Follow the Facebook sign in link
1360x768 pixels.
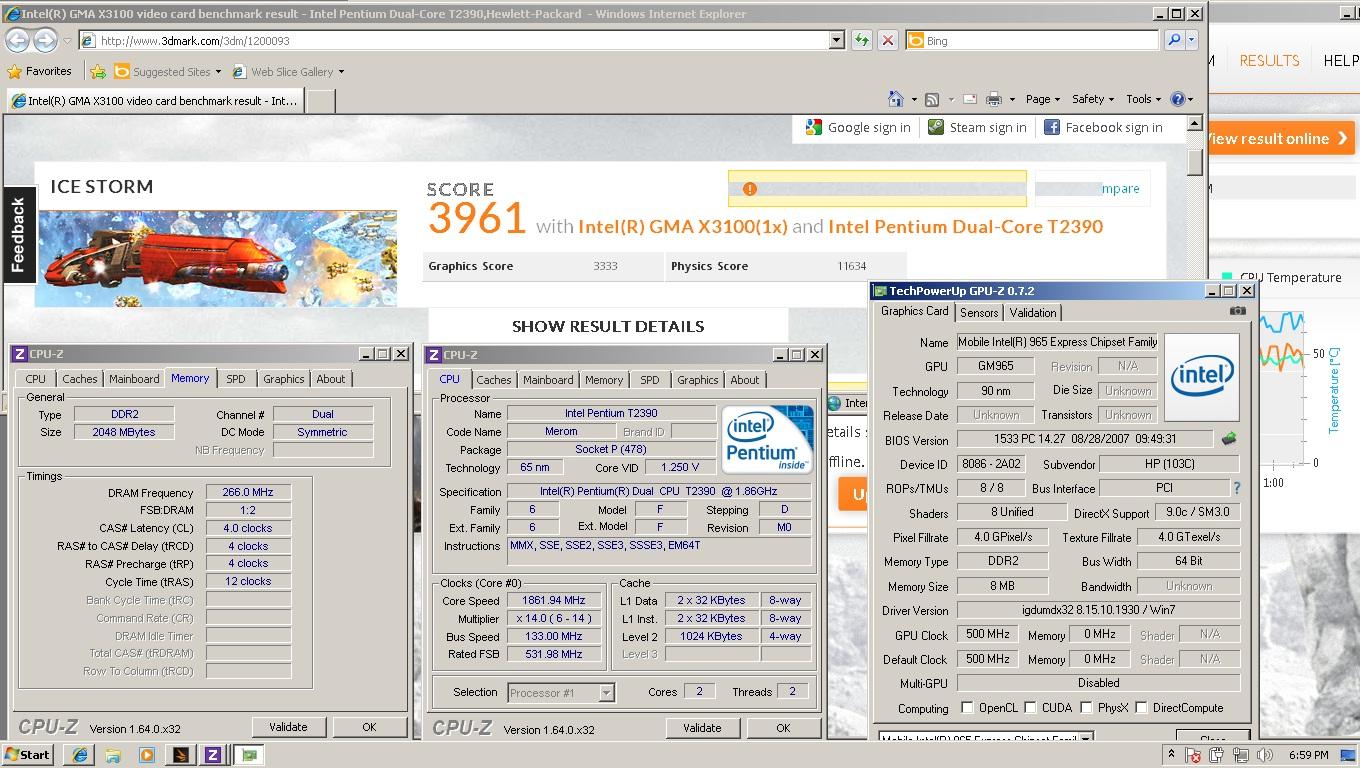coord(1103,127)
